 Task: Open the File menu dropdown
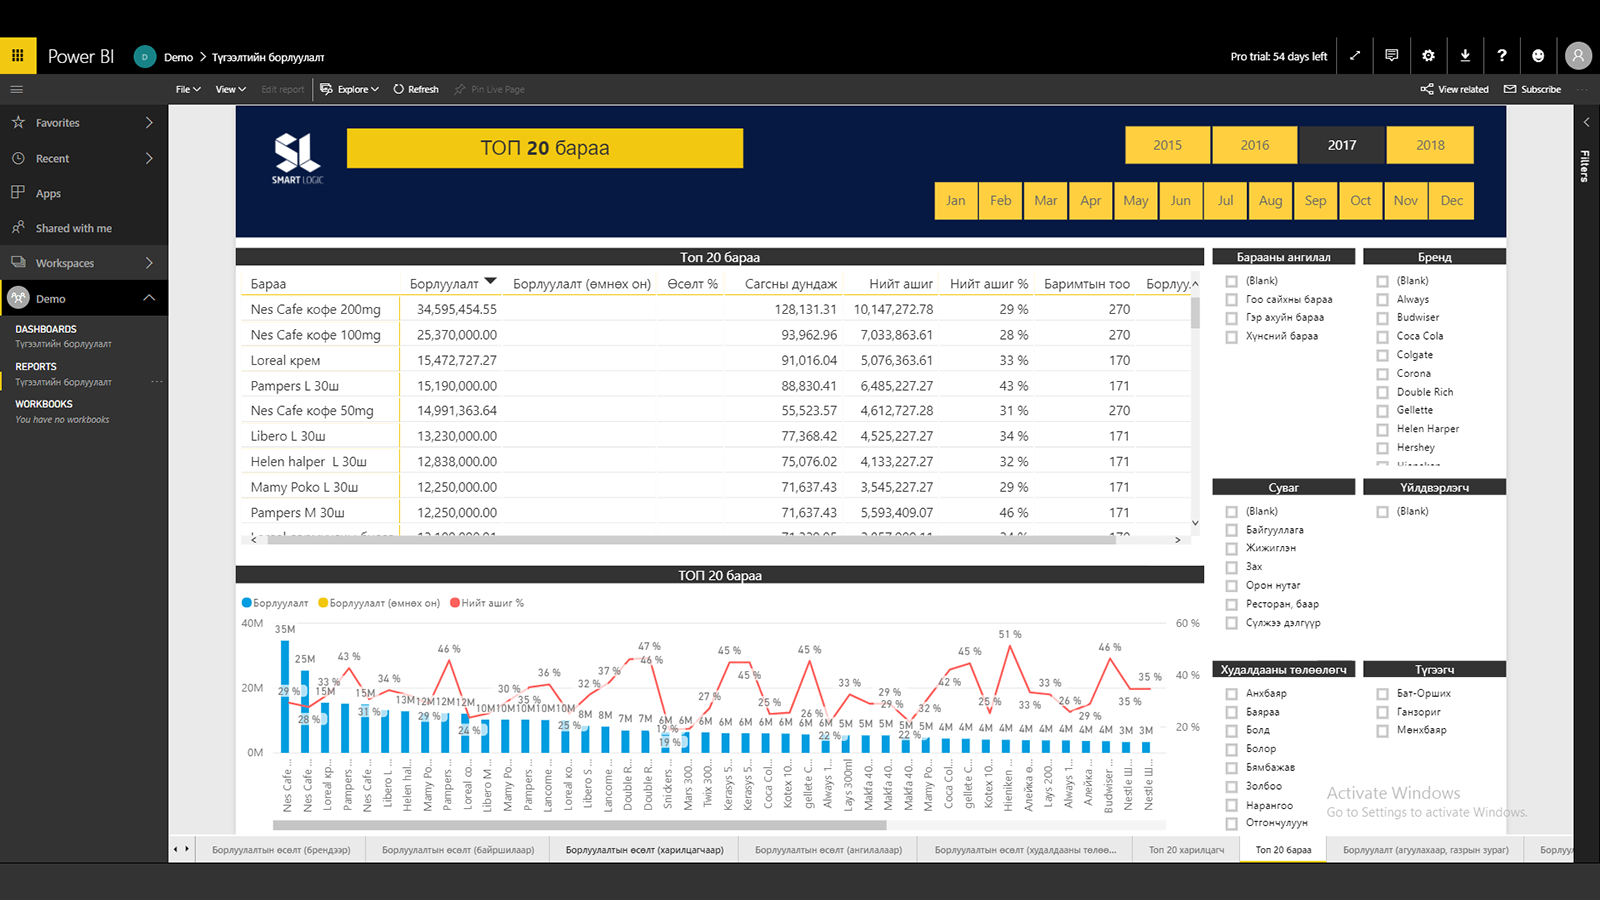(188, 89)
